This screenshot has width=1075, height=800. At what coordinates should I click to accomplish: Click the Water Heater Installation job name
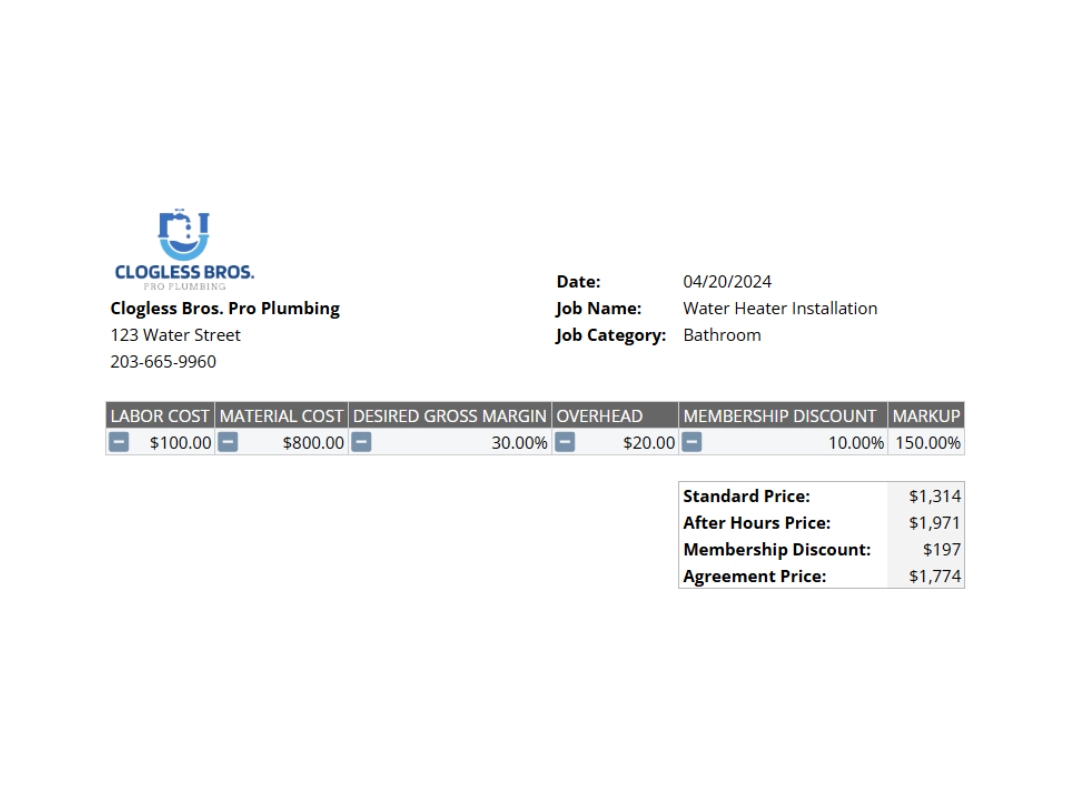tap(779, 308)
